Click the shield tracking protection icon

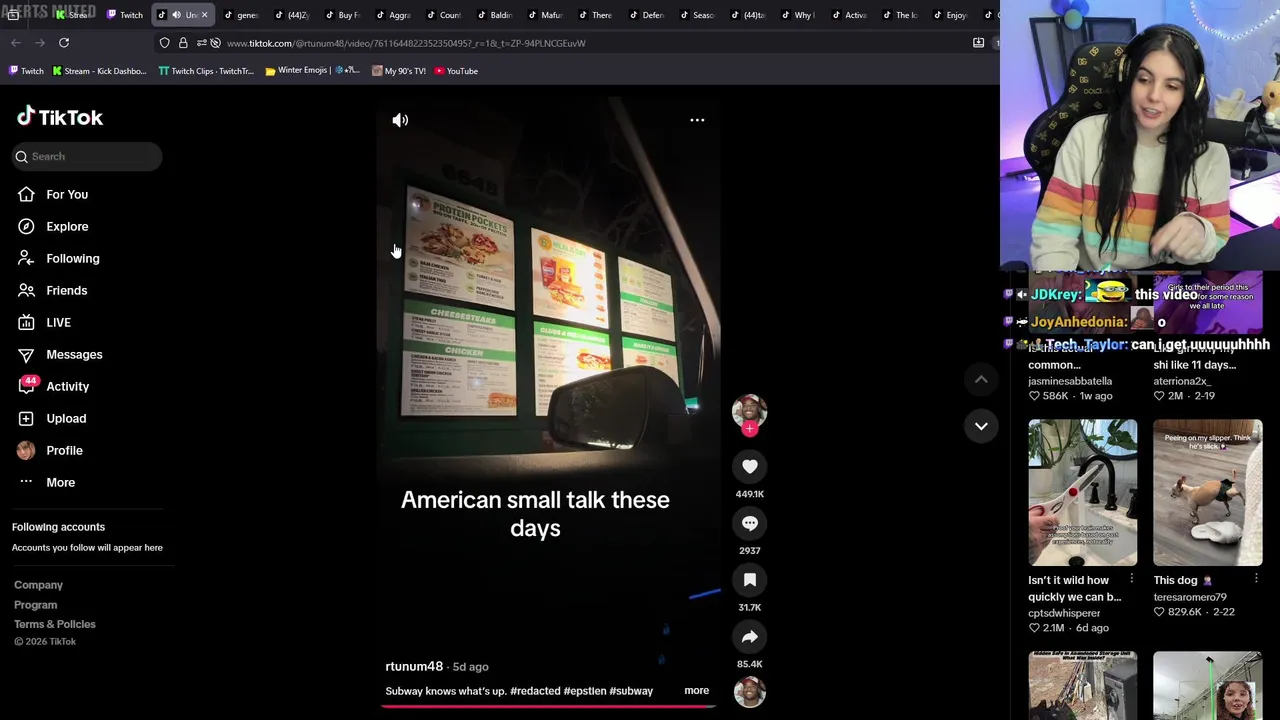pos(165,43)
